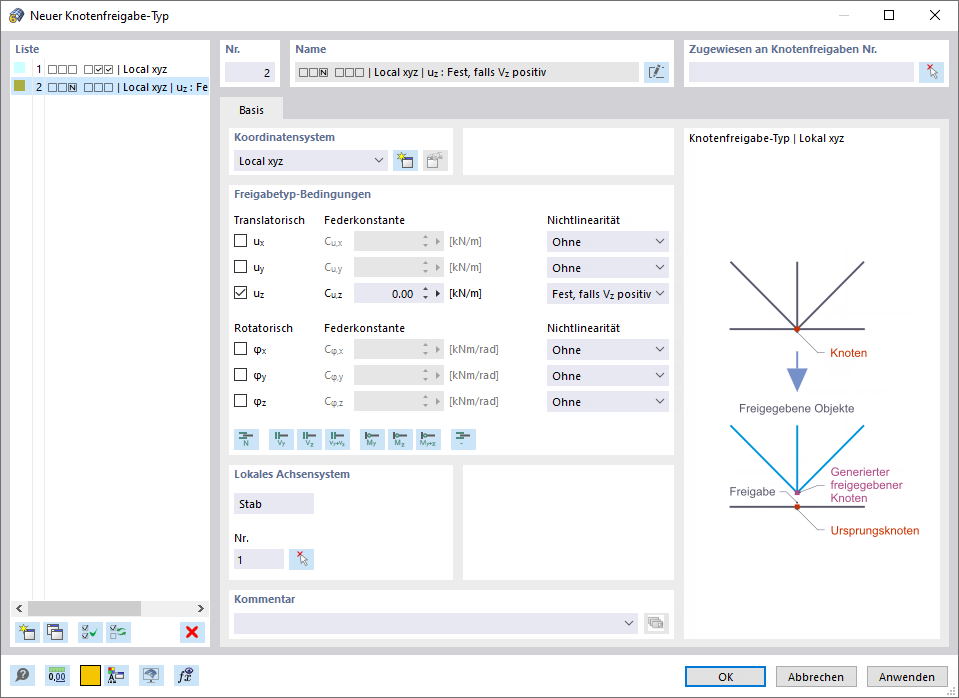Click the My moment release preset icon
This screenshot has height=698, width=959.
click(x=372, y=439)
